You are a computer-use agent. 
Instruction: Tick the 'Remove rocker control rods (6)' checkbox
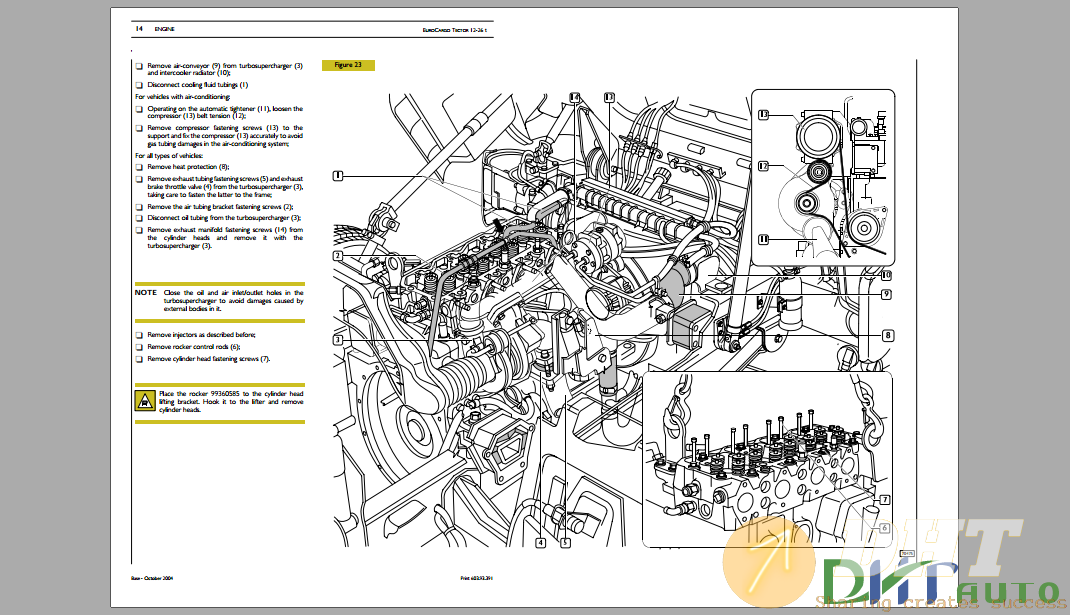(x=139, y=347)
